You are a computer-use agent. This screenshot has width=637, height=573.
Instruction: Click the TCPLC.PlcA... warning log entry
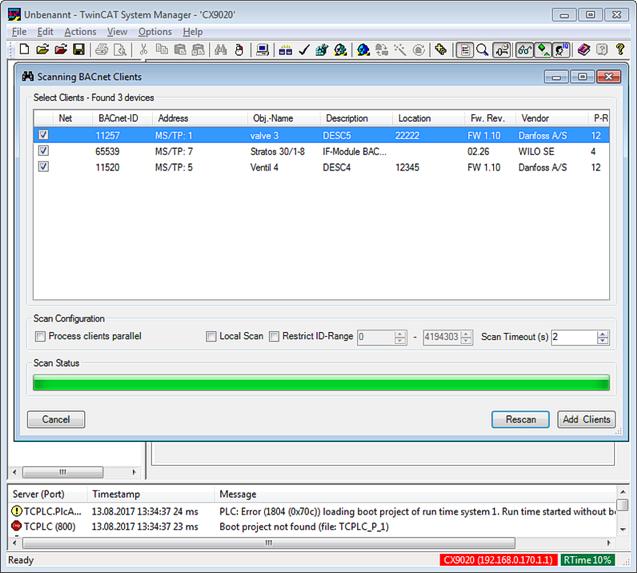coord(313,511)
